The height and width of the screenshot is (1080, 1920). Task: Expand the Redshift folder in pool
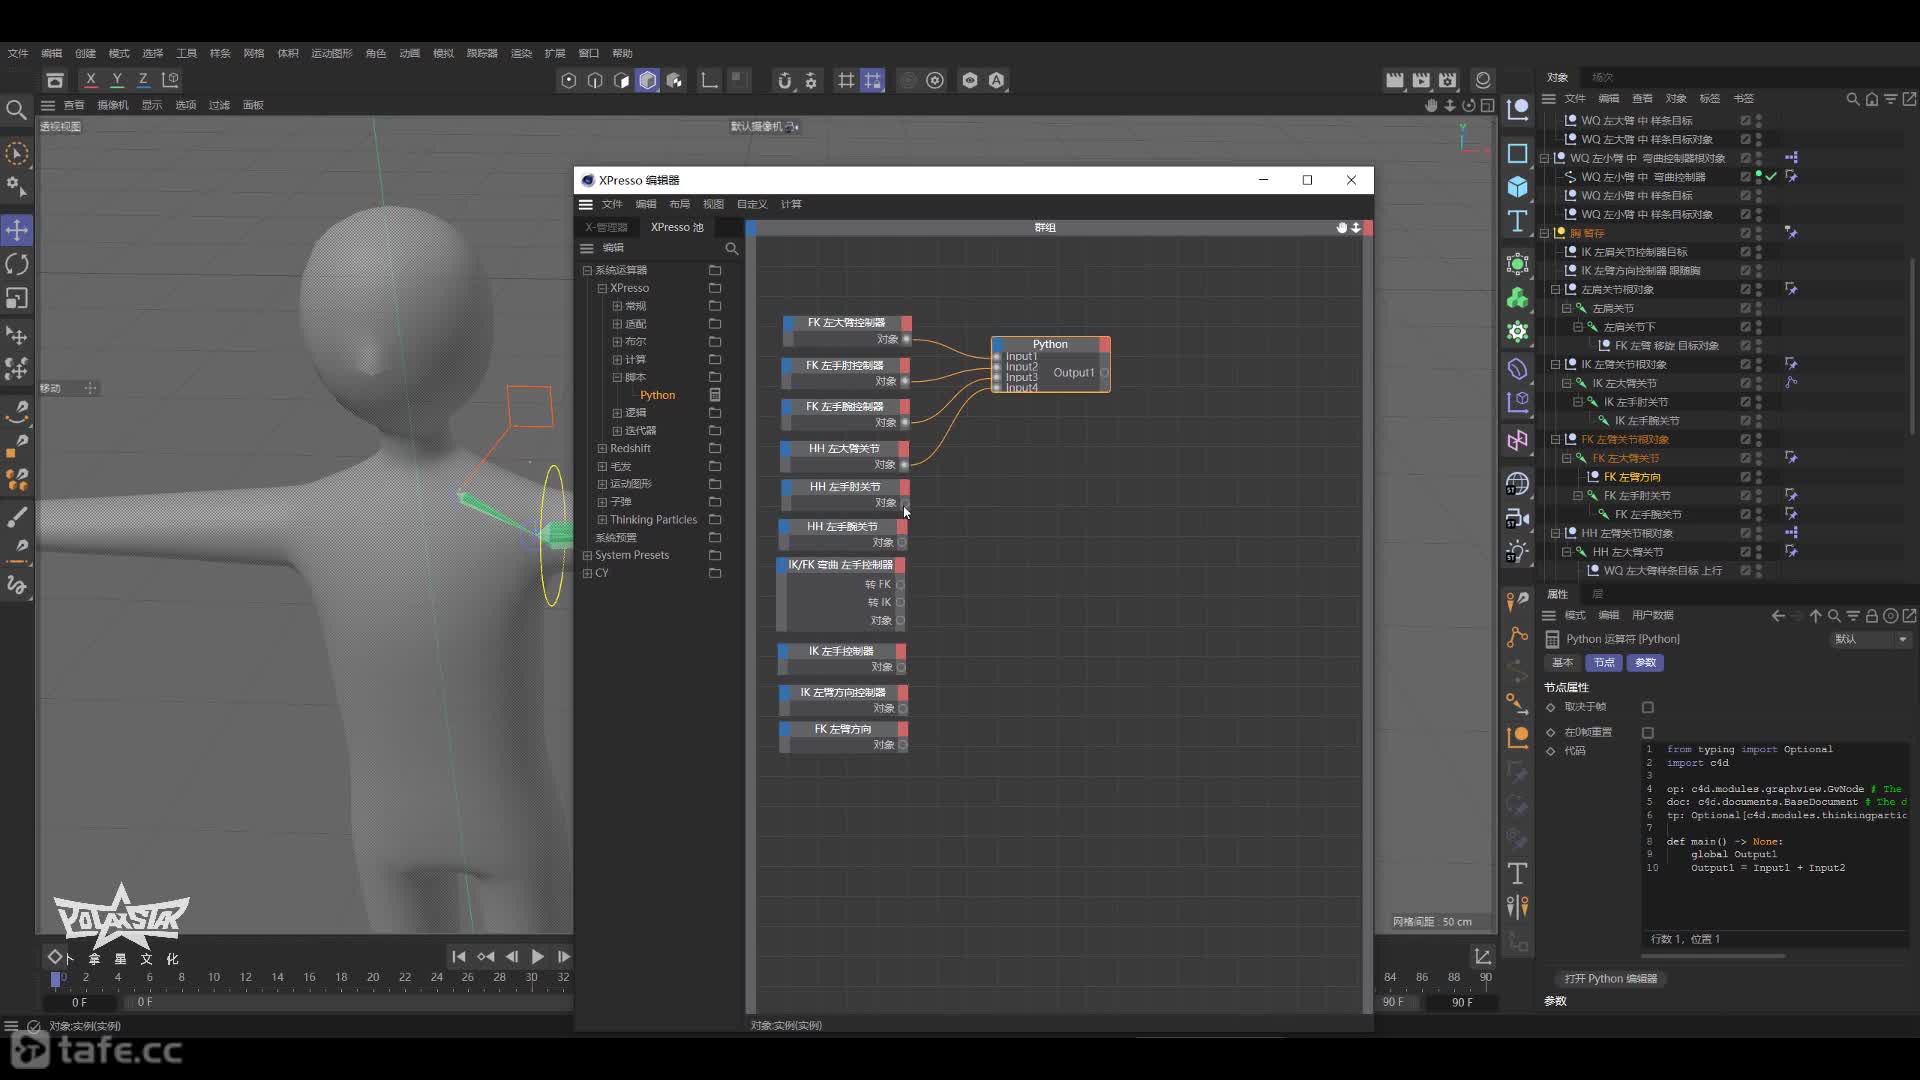point(602,448)
